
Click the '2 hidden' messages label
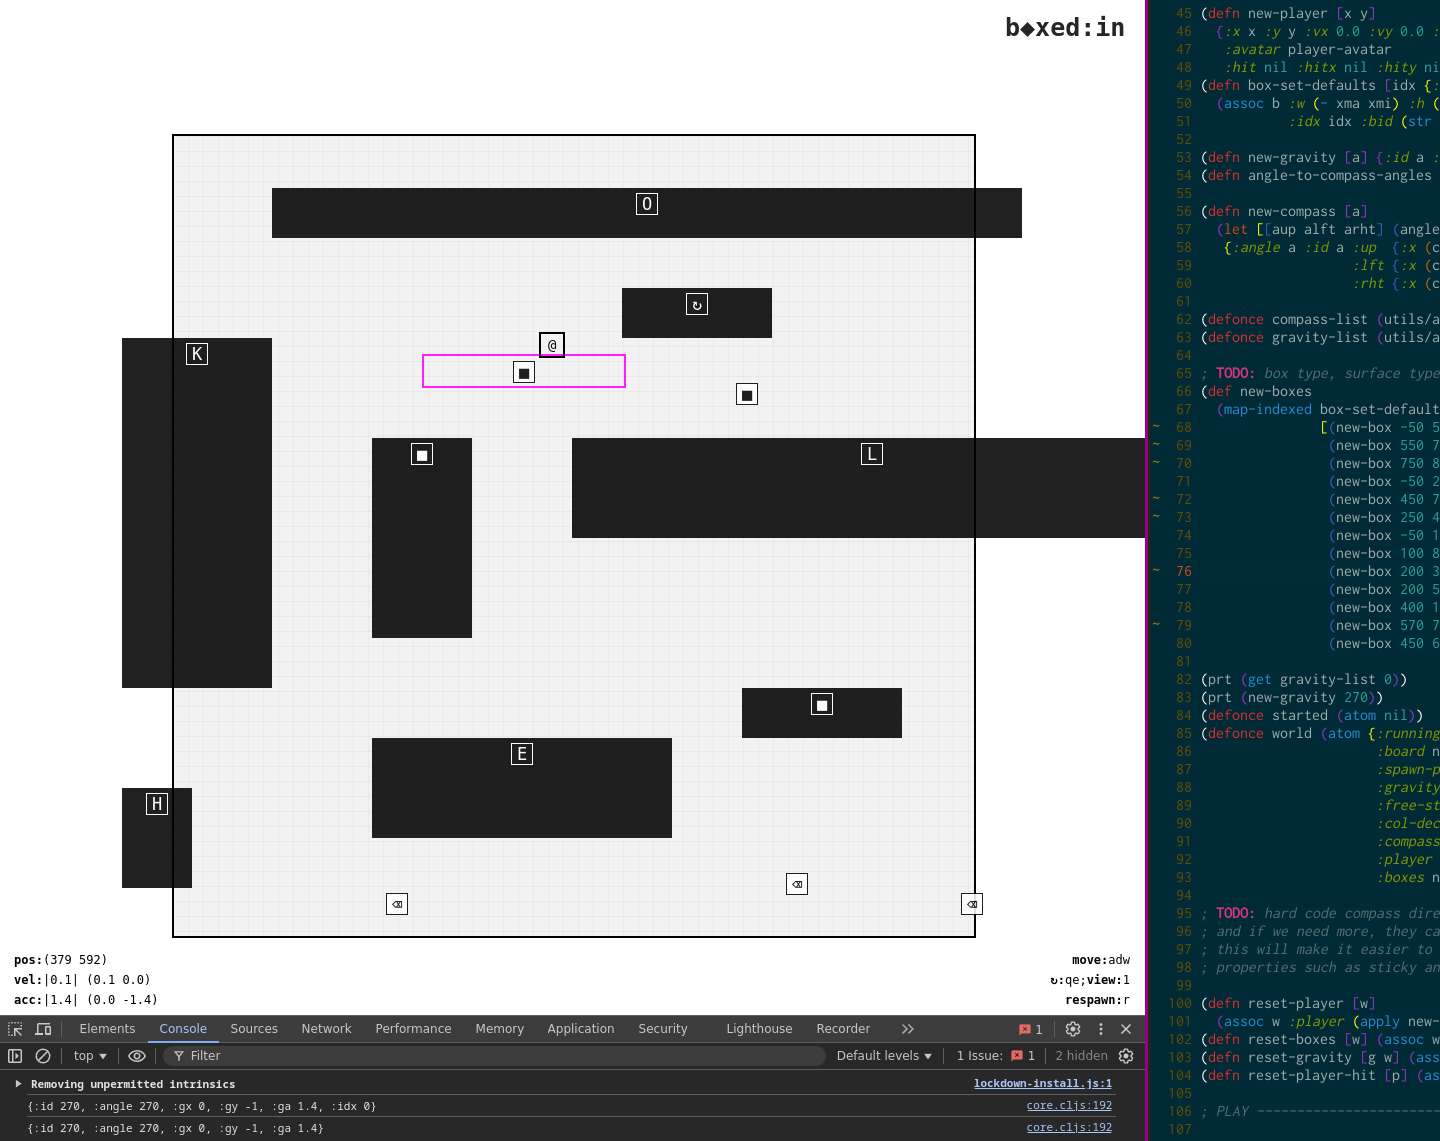tap(1081, 1056)
